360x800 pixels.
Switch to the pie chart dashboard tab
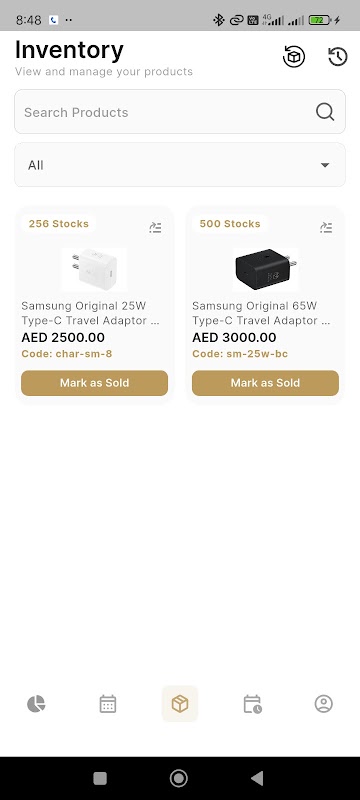tap(36, 704)
